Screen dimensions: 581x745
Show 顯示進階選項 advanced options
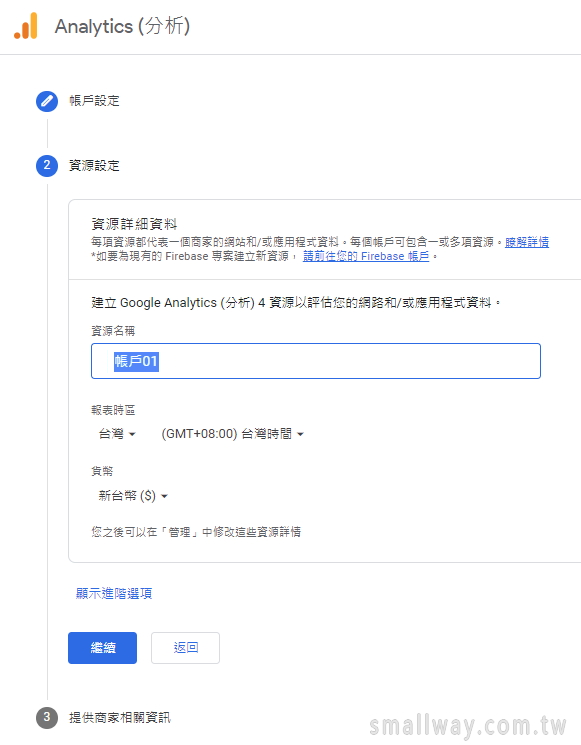pyautogui.click(x=114, y=593)
